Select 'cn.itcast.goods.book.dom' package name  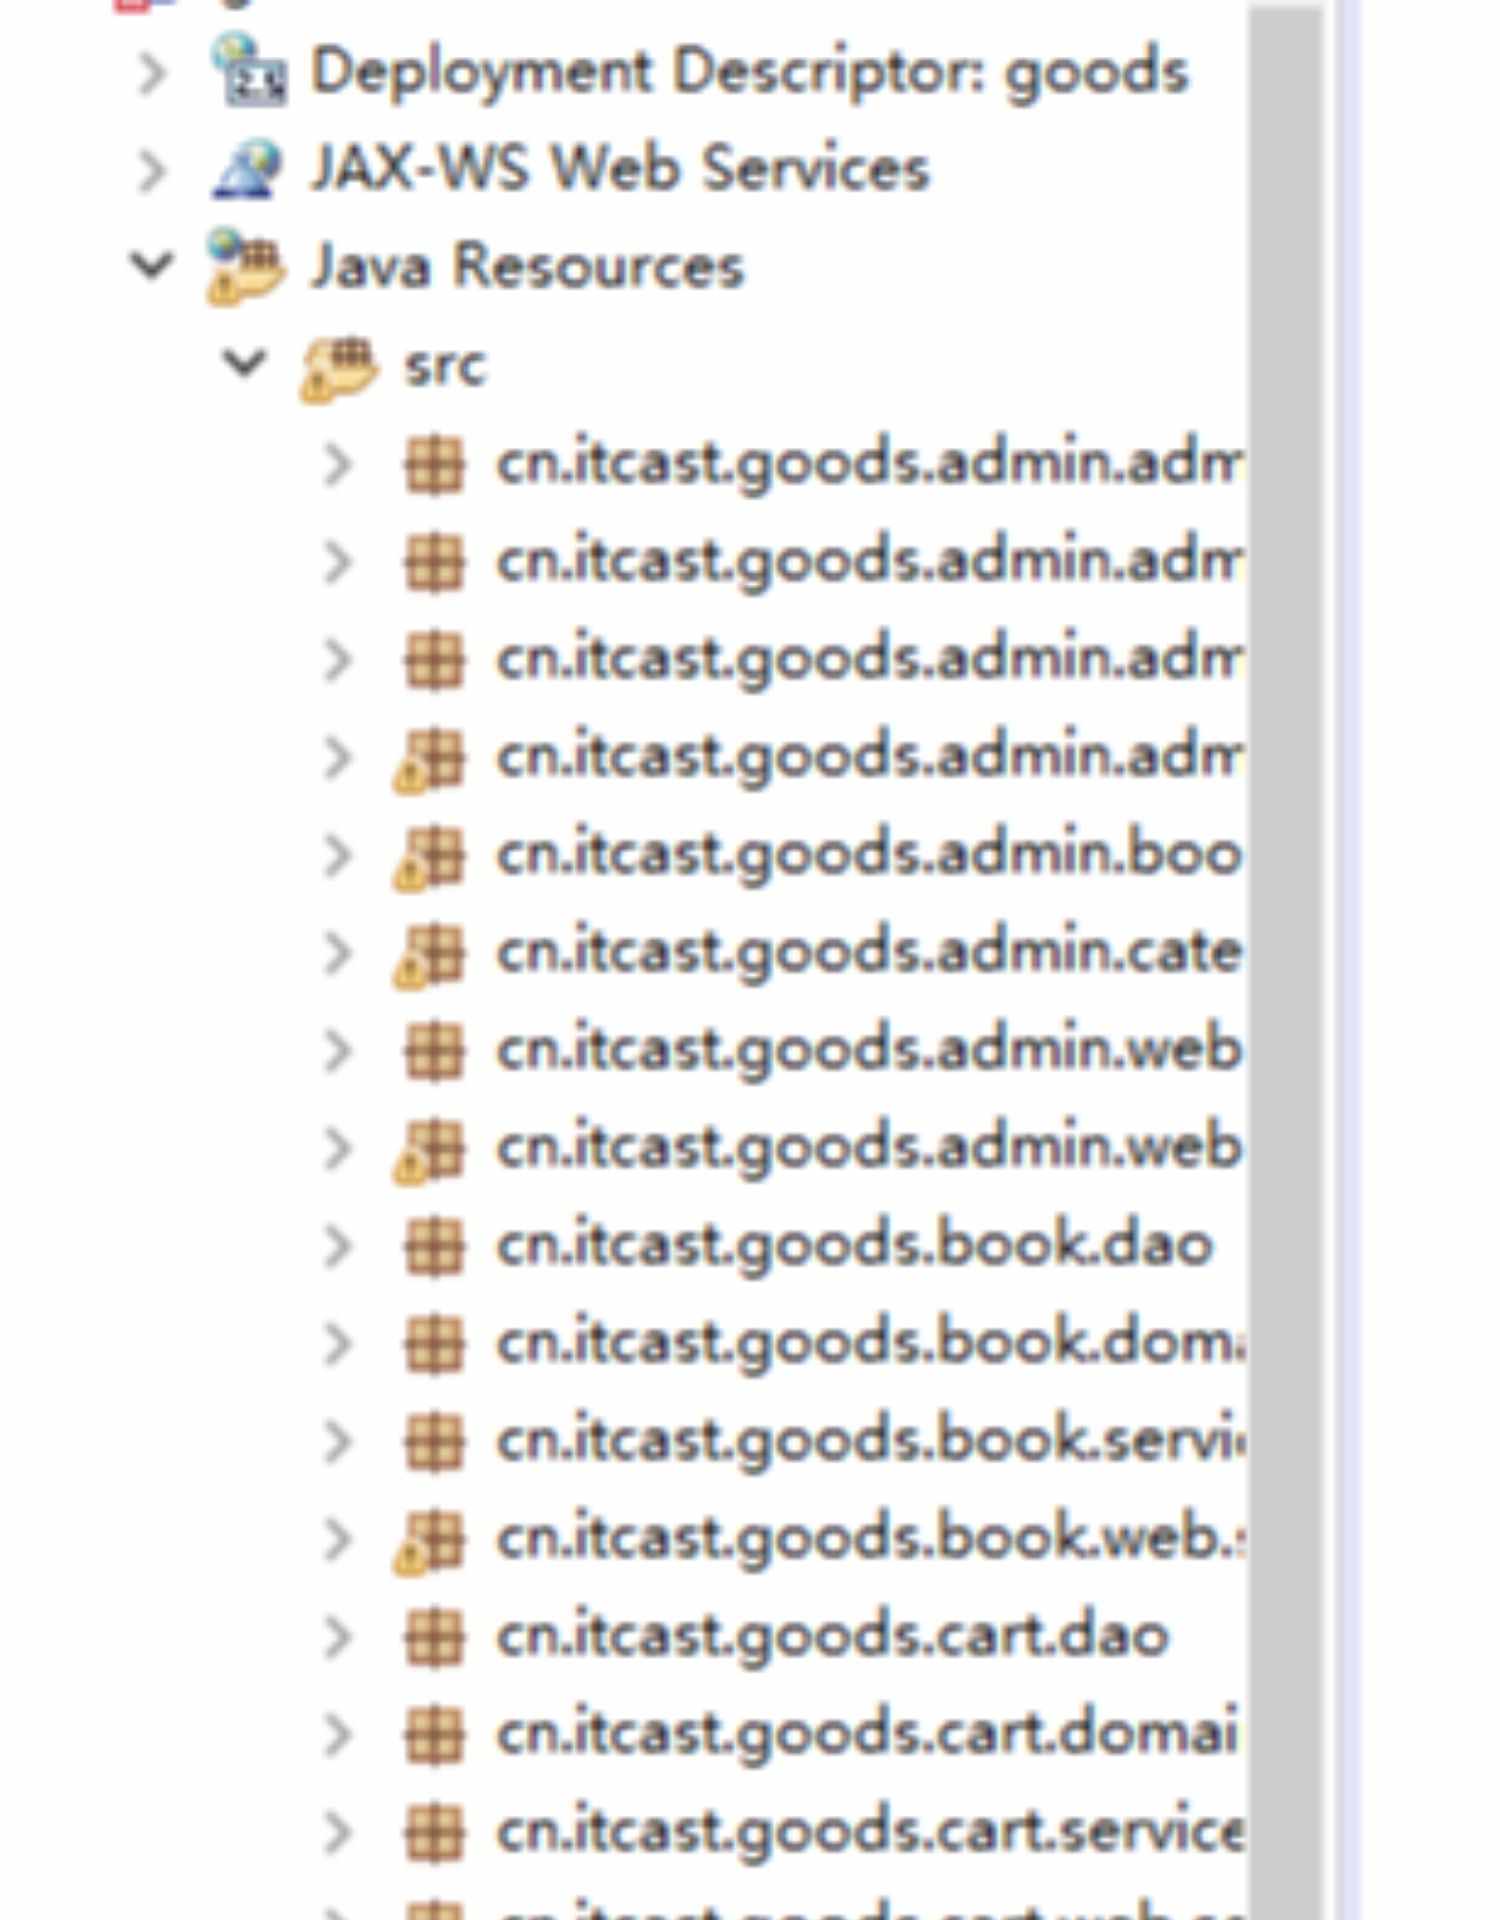tap(870, 1345)
